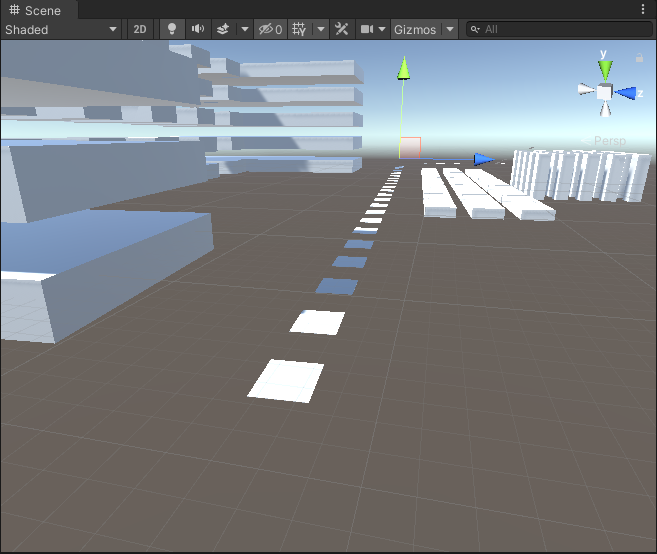Screen dimensions: 657x554
Task: Toggle hidden objects visibility eye icon
Action: [x=269, y=30]
